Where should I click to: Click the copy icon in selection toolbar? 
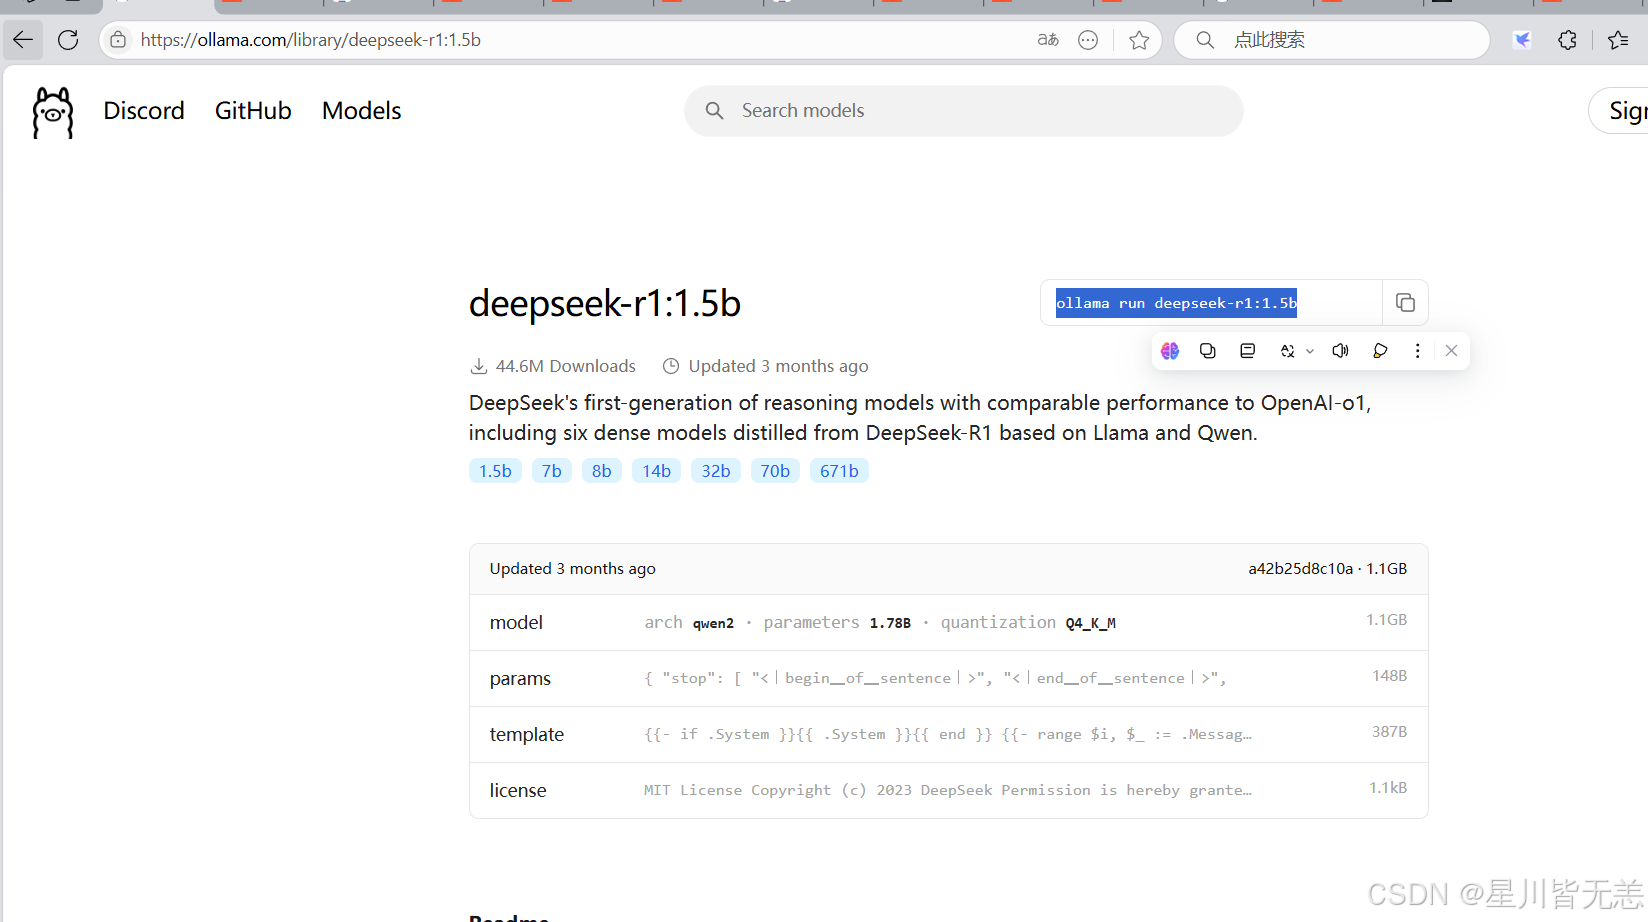click(1208, 351)
